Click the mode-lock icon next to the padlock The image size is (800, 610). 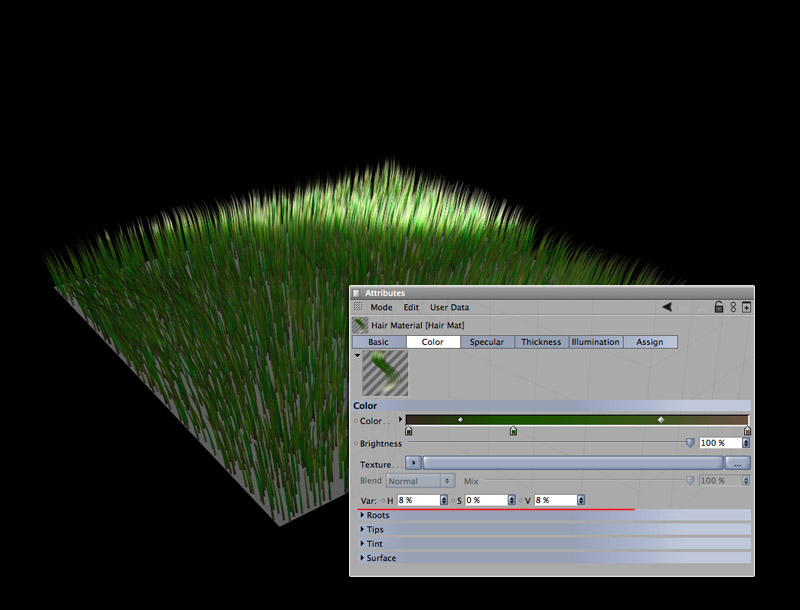point(732,307)
